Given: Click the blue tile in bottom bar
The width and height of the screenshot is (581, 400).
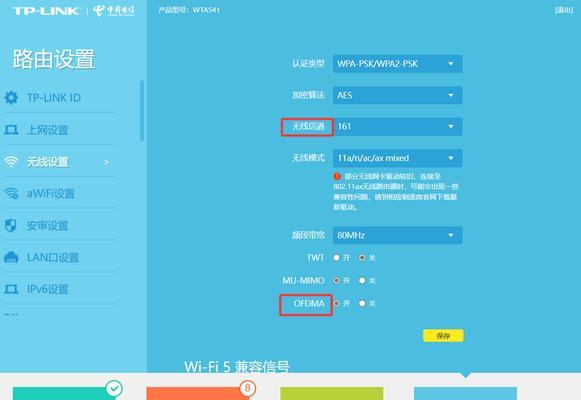Looking at the screenshot, I should coord(465,393).
